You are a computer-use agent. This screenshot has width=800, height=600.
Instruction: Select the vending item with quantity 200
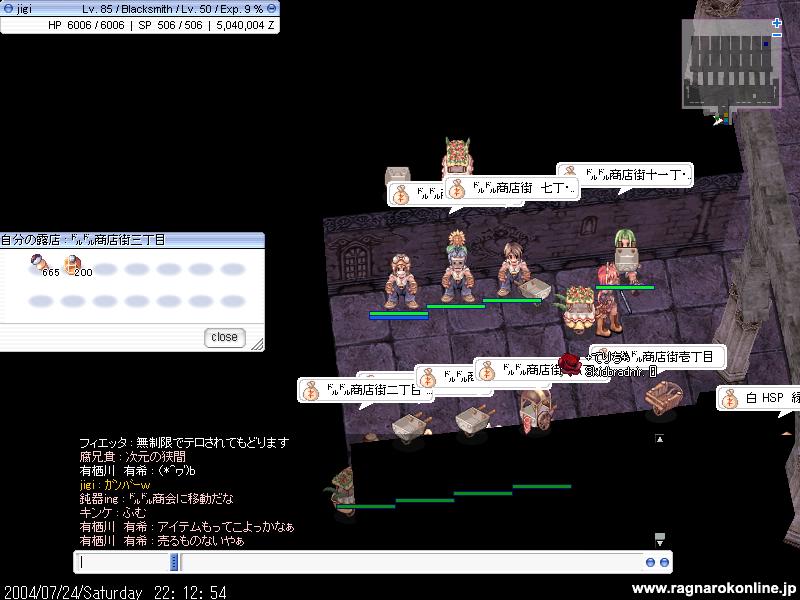(74, 265)
